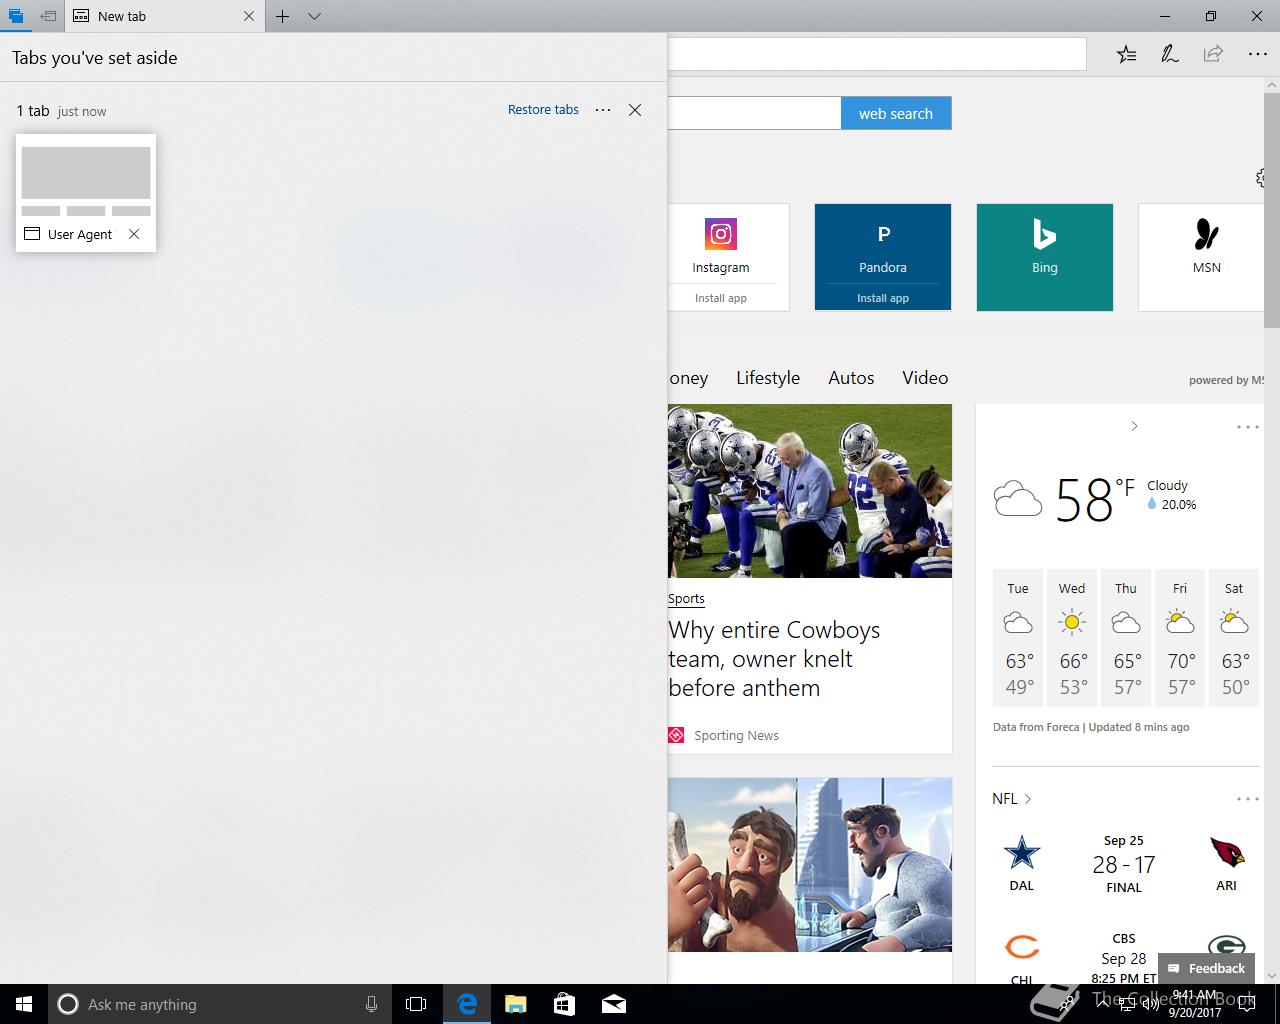Open Microsoft Store from taskbar
The height and width of the screenshot is (1024, 1280).
pos(565,1004)
